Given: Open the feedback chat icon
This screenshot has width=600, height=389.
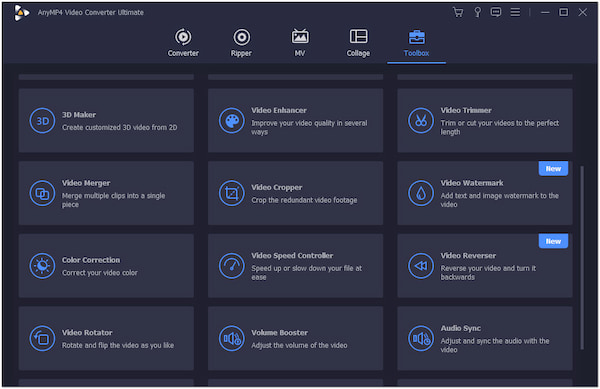Looking at the screenshot, I should [496, 12].
